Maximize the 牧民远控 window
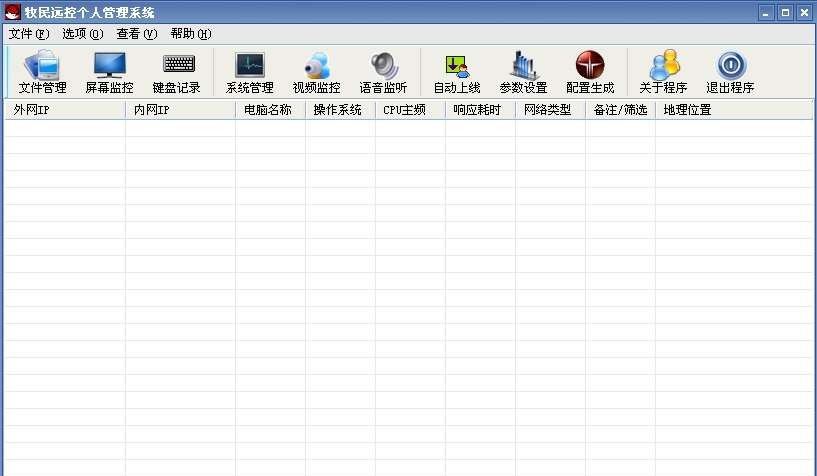Screen dimensions: 817x476 785,13
